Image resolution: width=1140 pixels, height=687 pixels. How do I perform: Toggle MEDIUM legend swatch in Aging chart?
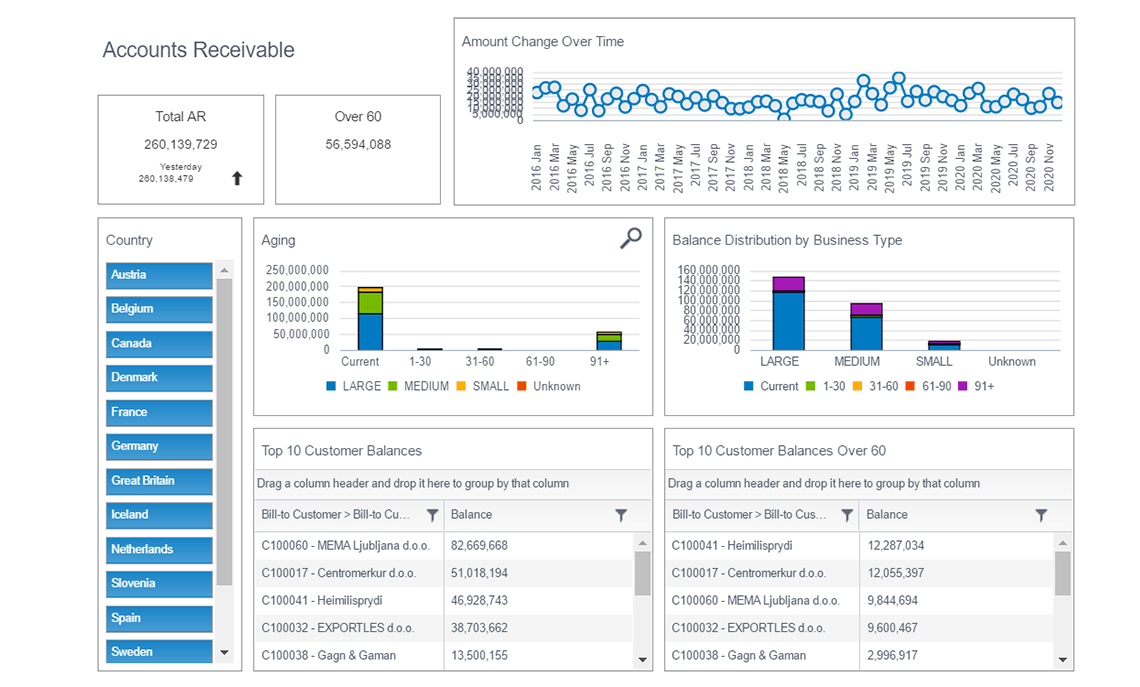coord(393,386)
